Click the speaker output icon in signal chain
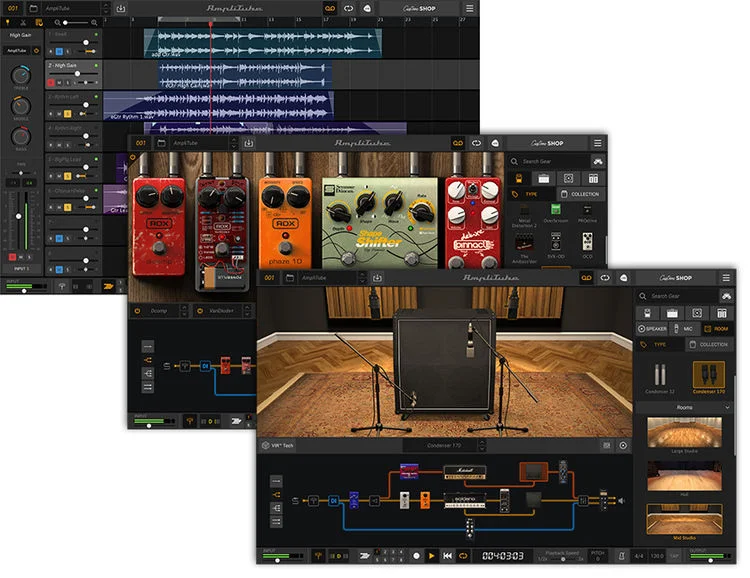The height and width of the screenshot is (578, 750). click(621, 500)
